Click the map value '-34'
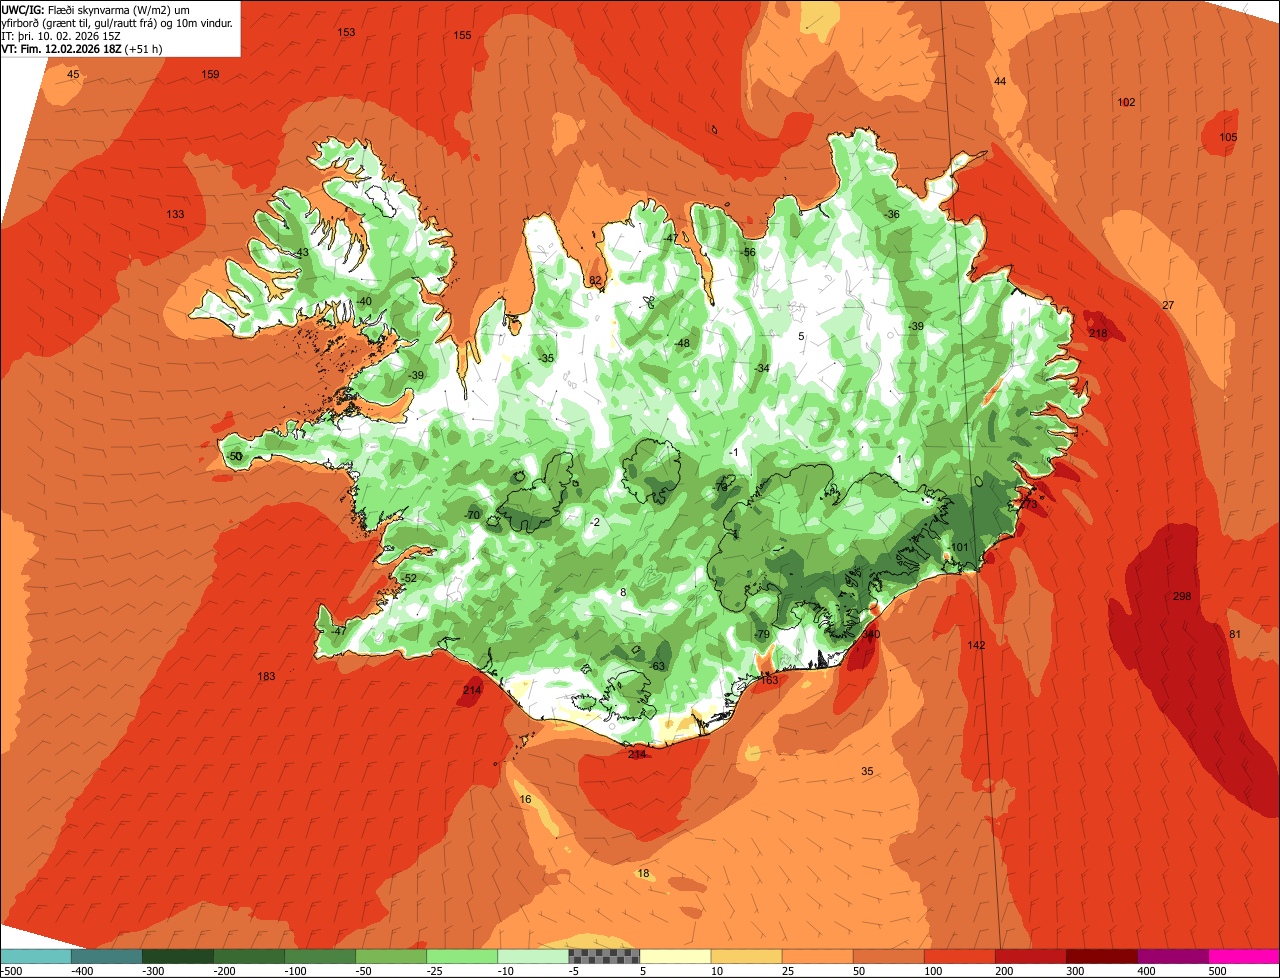The width and height of the screenshot is (1280, 978). pos(762,369)
